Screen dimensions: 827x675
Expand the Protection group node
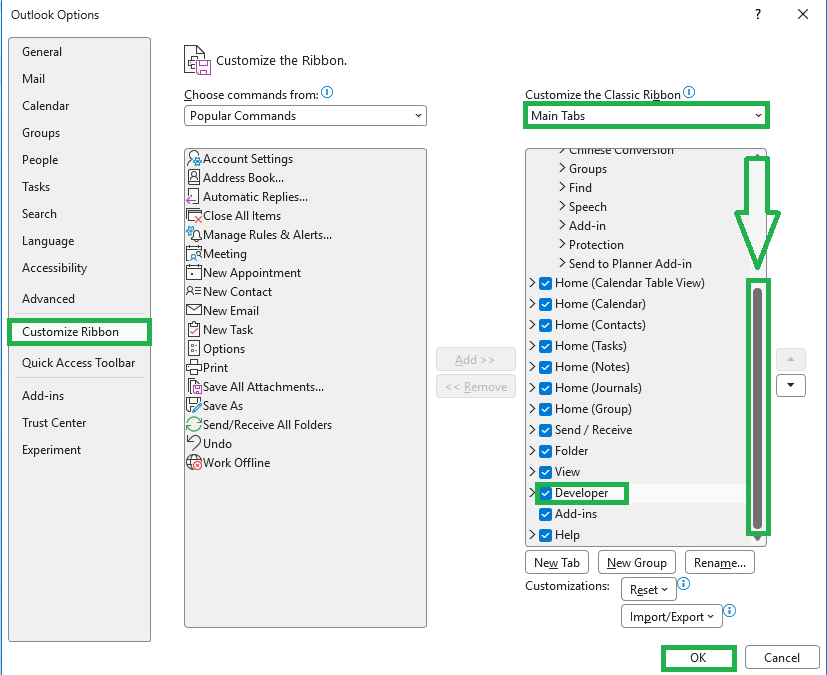coord(562,244)
